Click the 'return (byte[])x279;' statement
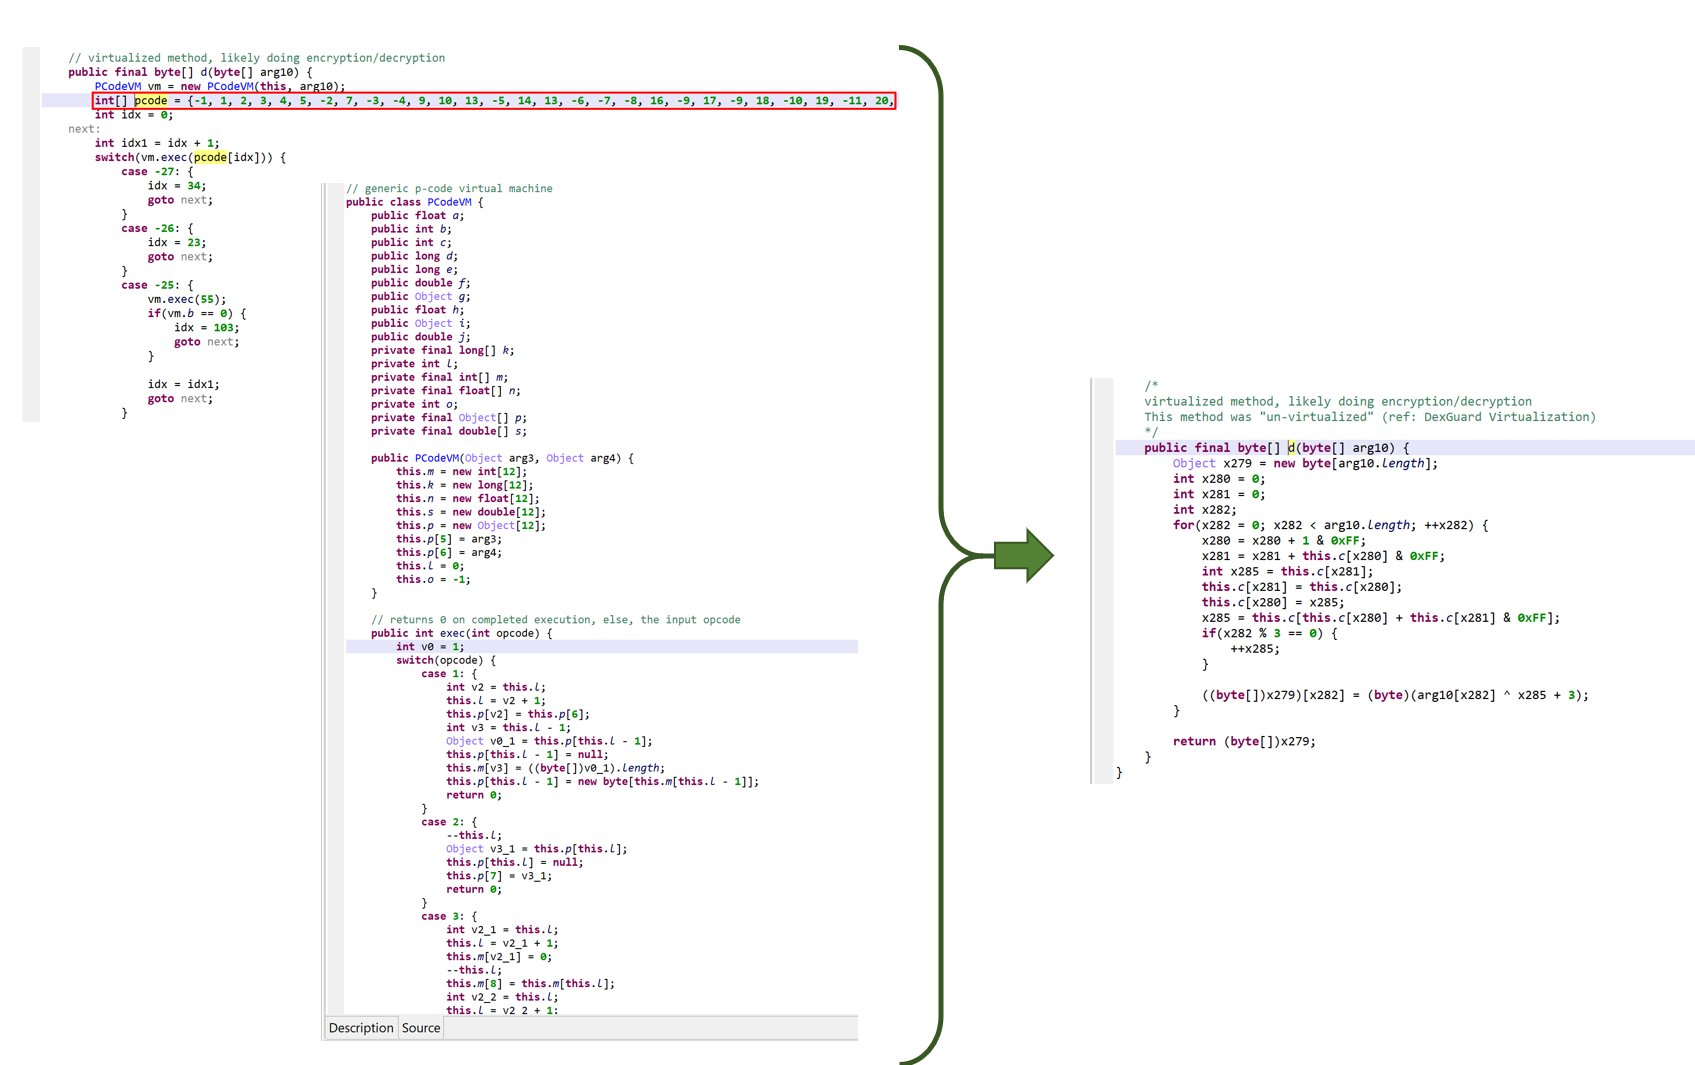The width and height of the screenshot is (1695, 1065). tap(1244, 741)
